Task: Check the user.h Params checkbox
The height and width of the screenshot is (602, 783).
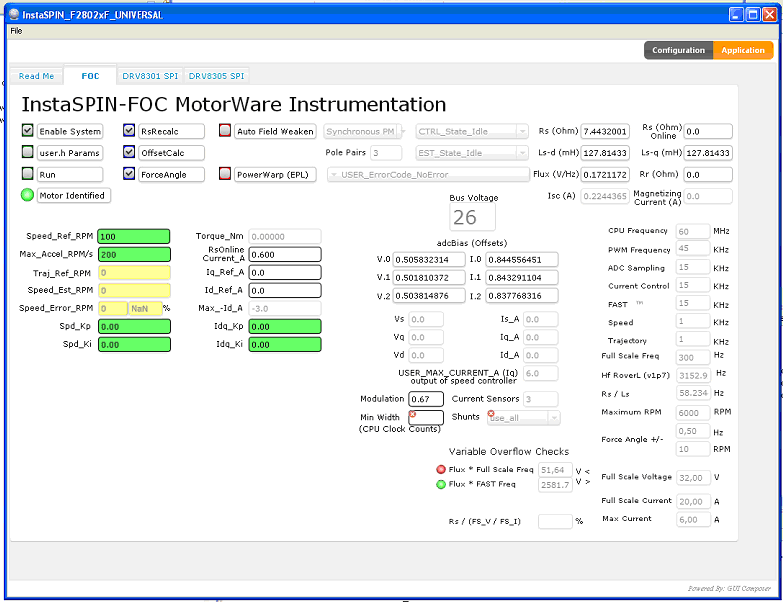Action: (27, 152)
